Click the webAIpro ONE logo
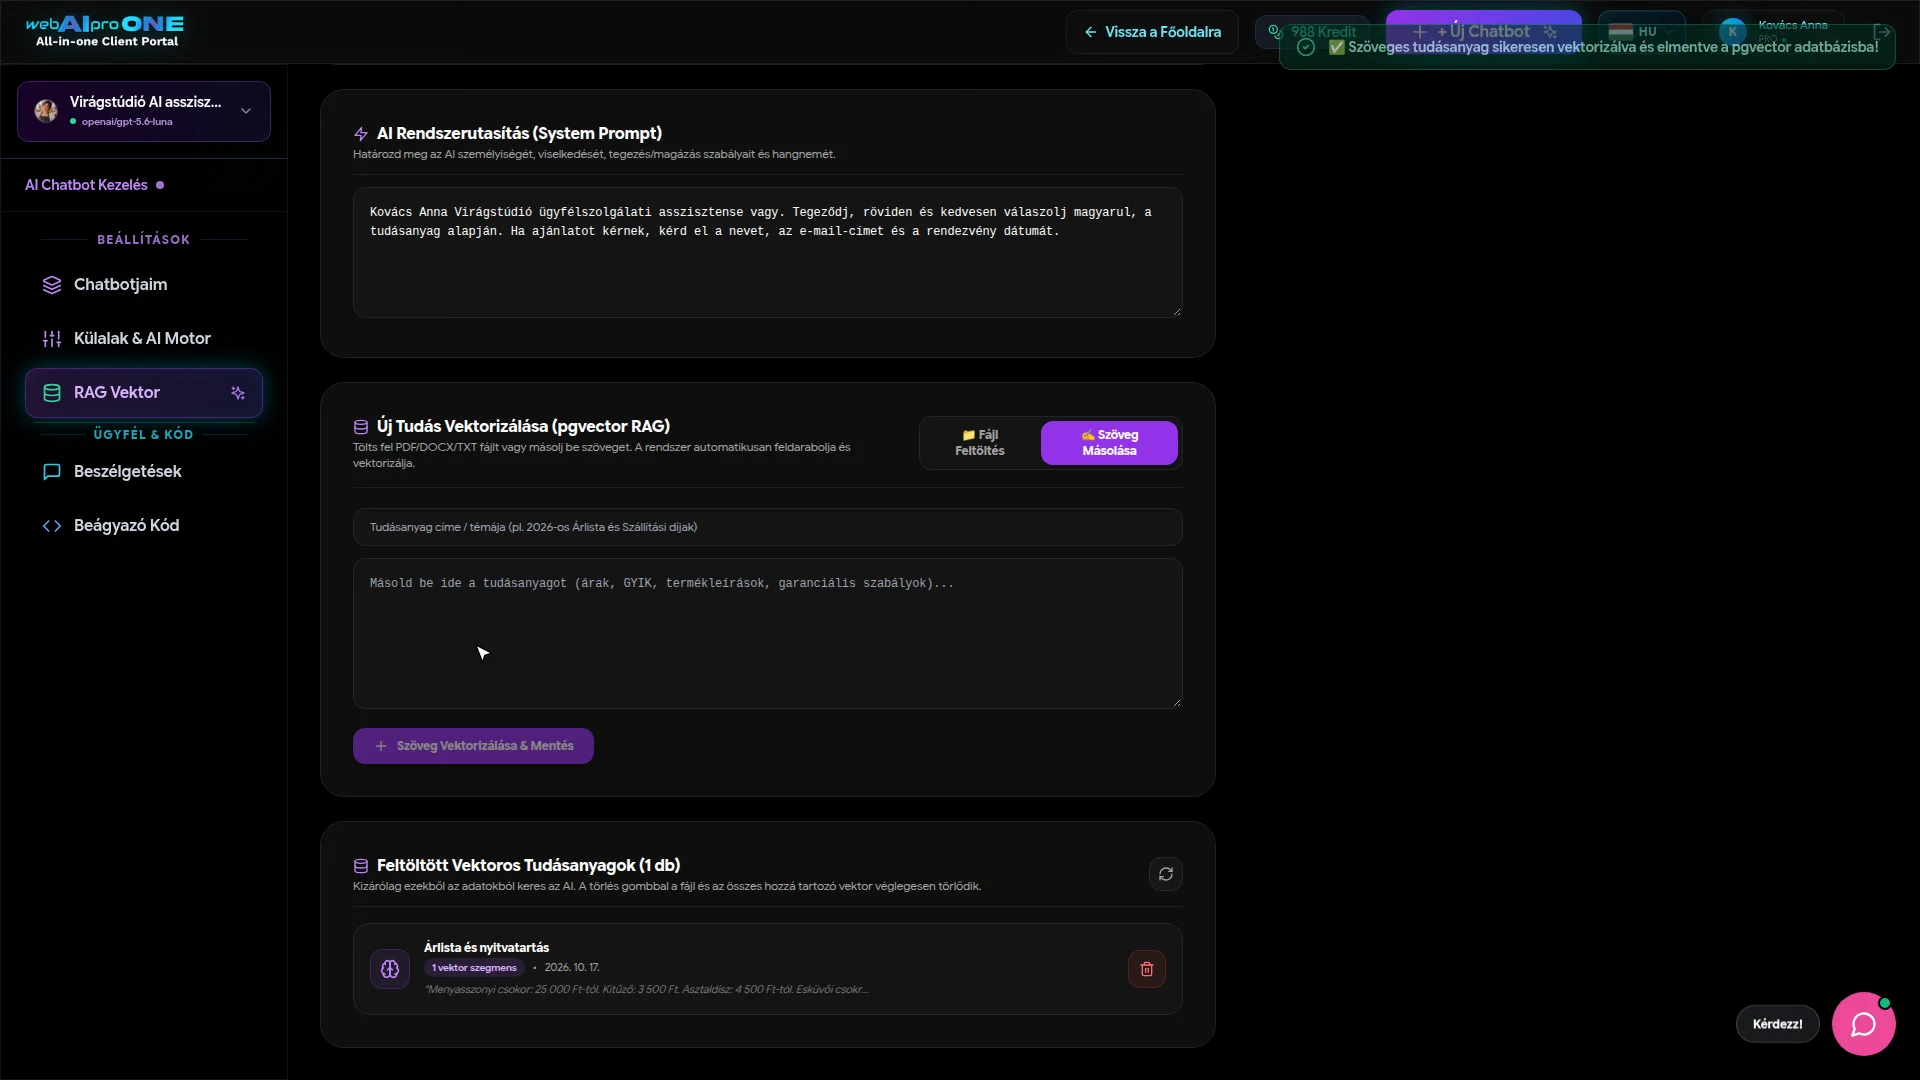This screenshot has height=1080, width=1920. click(x=105, y=31)
